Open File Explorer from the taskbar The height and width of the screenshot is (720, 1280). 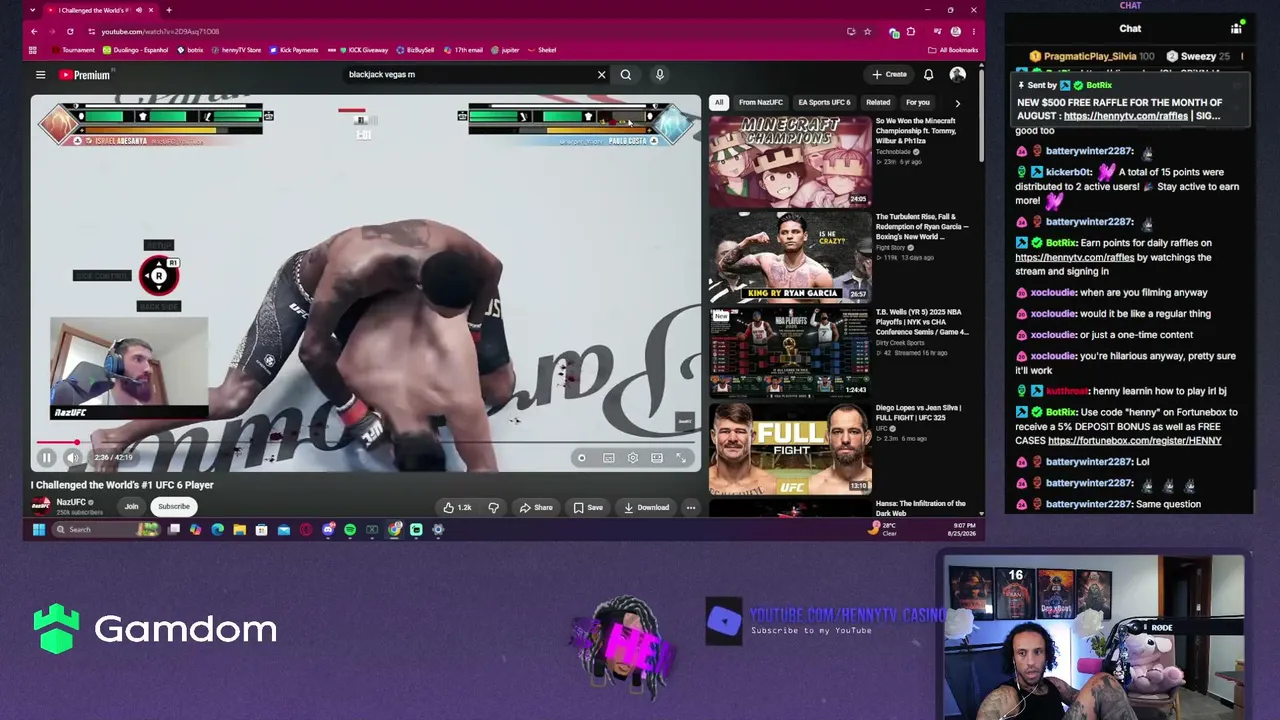(x=240, y=530)
